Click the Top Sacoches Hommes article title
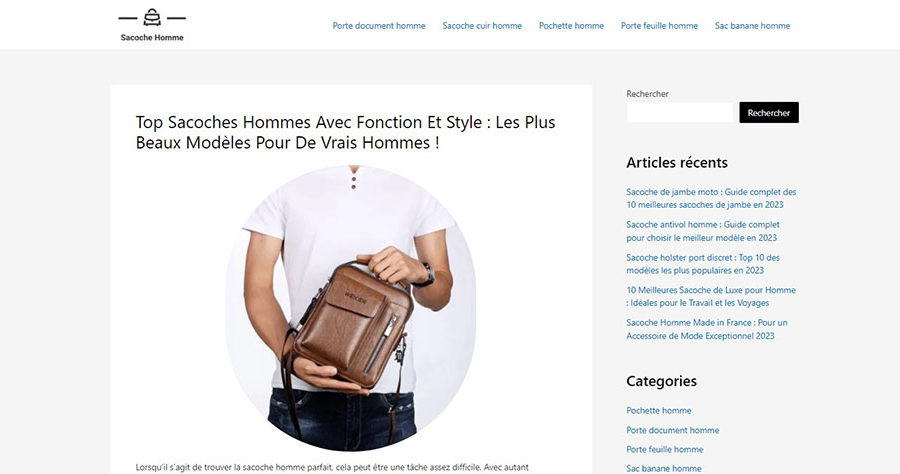900x474 pixels. coord(346,132)
